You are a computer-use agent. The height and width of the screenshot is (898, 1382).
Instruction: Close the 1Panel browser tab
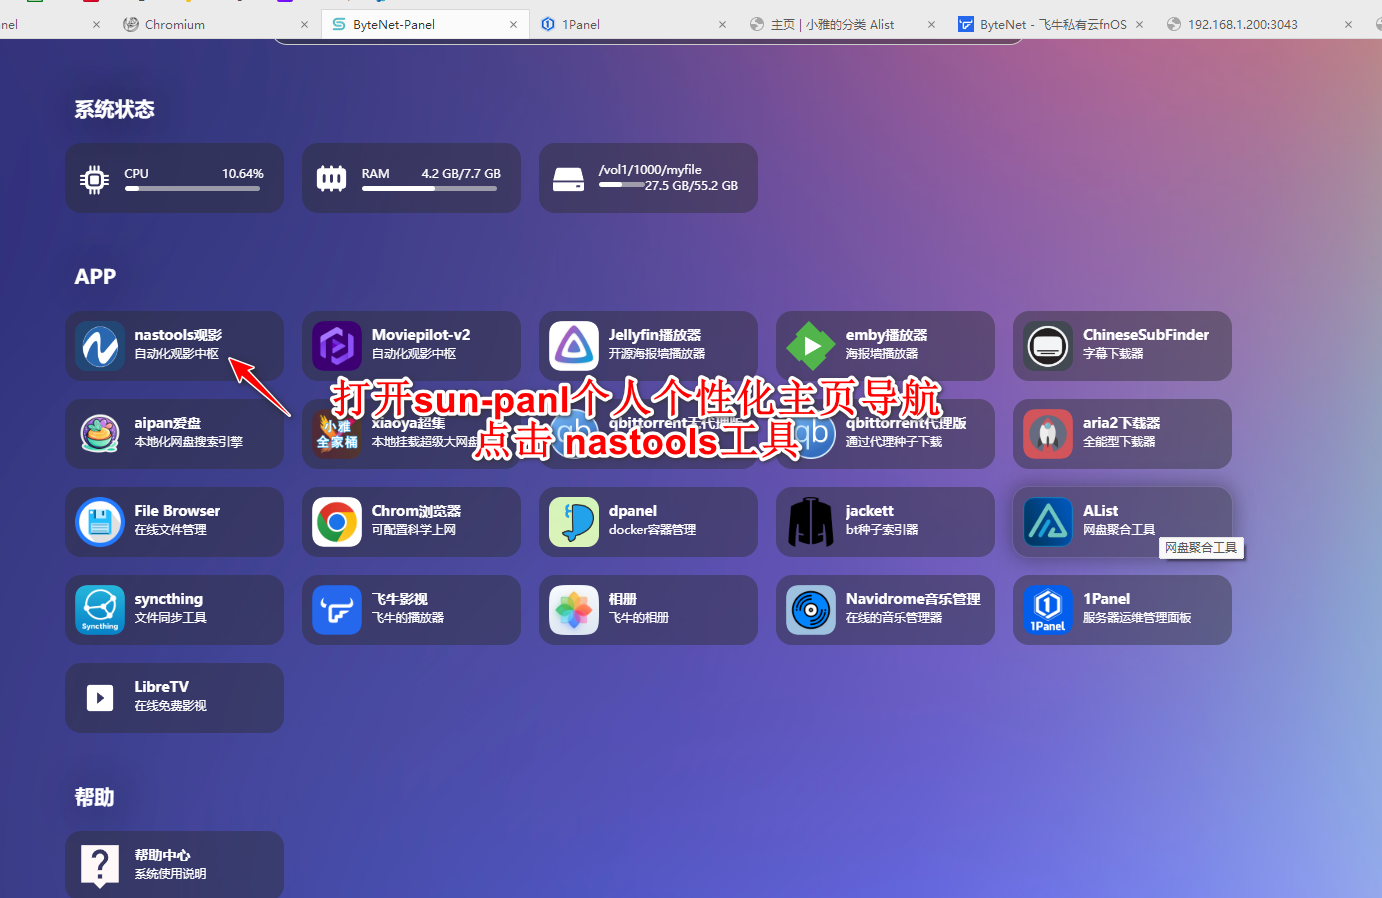coord(722,24)
